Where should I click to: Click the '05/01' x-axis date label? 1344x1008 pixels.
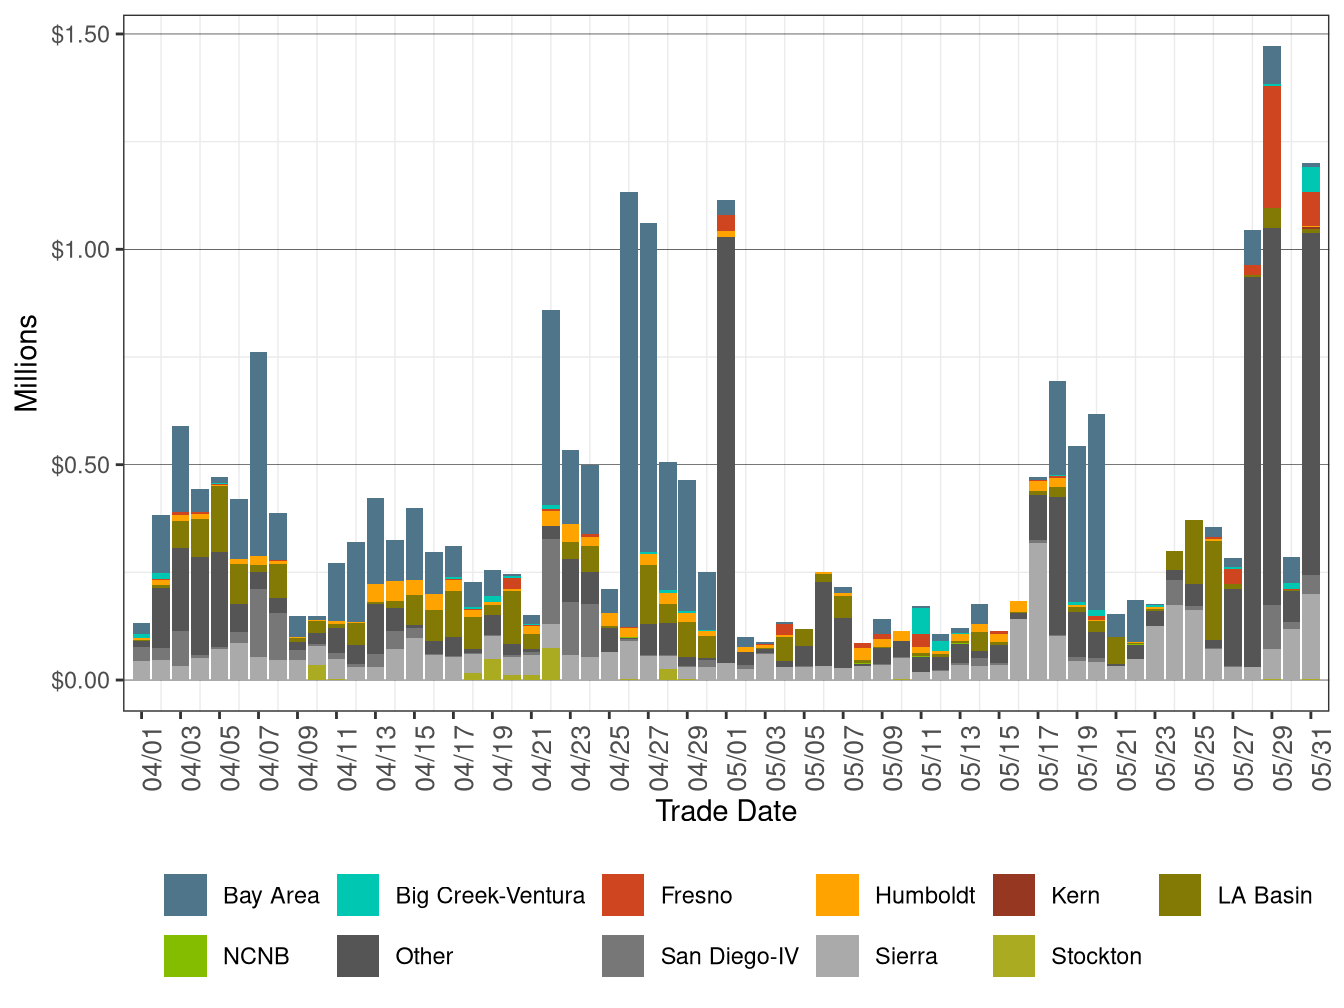point(738,758)
